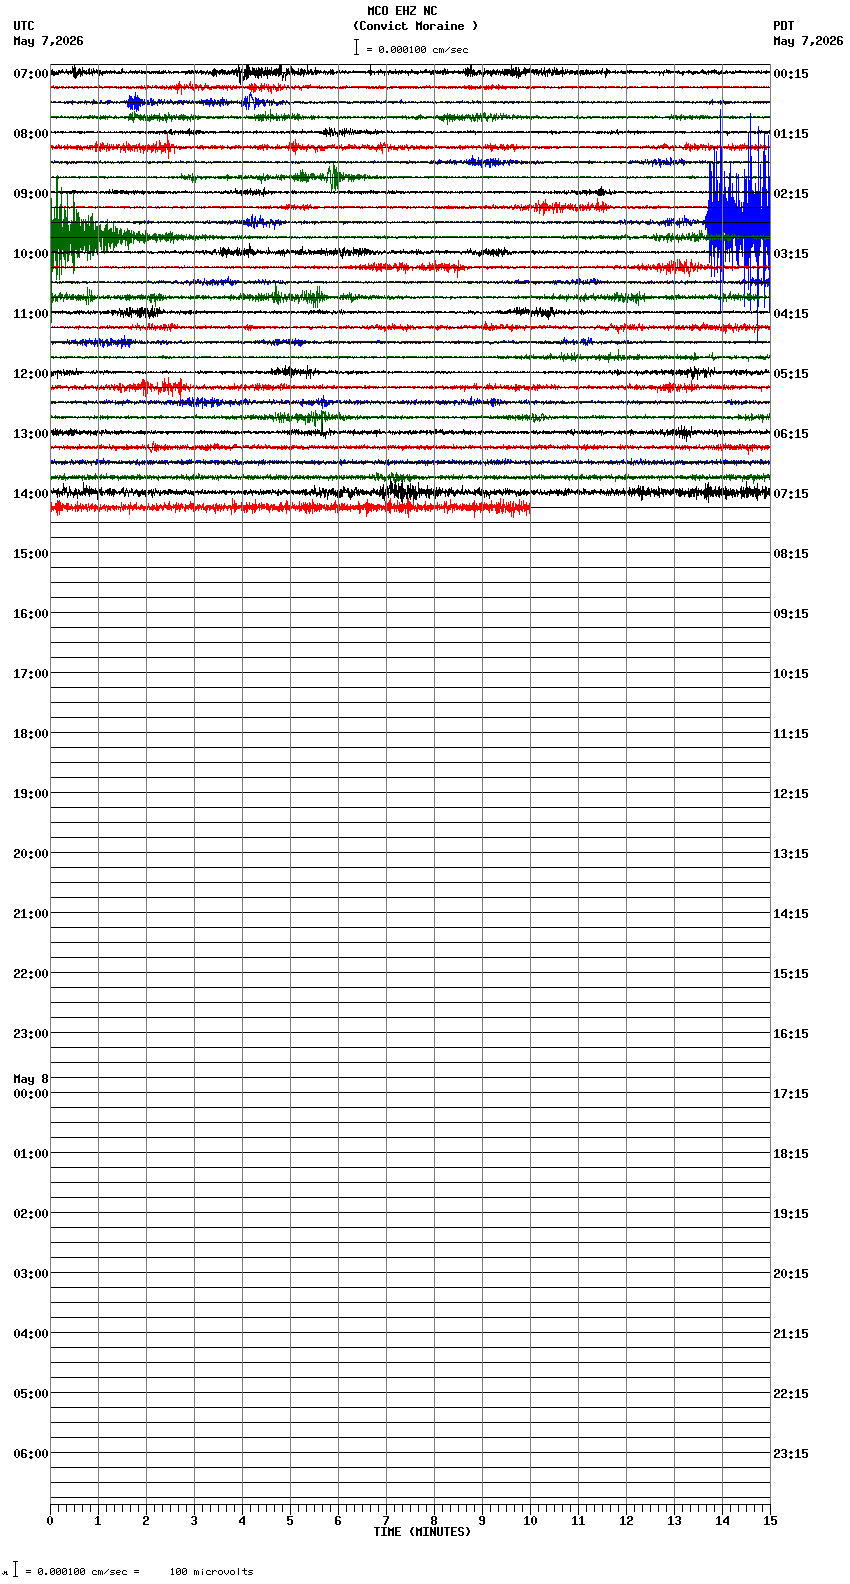Click the '07:00' UTC time label
The image size is (850, 1584).
click(31, 74)
